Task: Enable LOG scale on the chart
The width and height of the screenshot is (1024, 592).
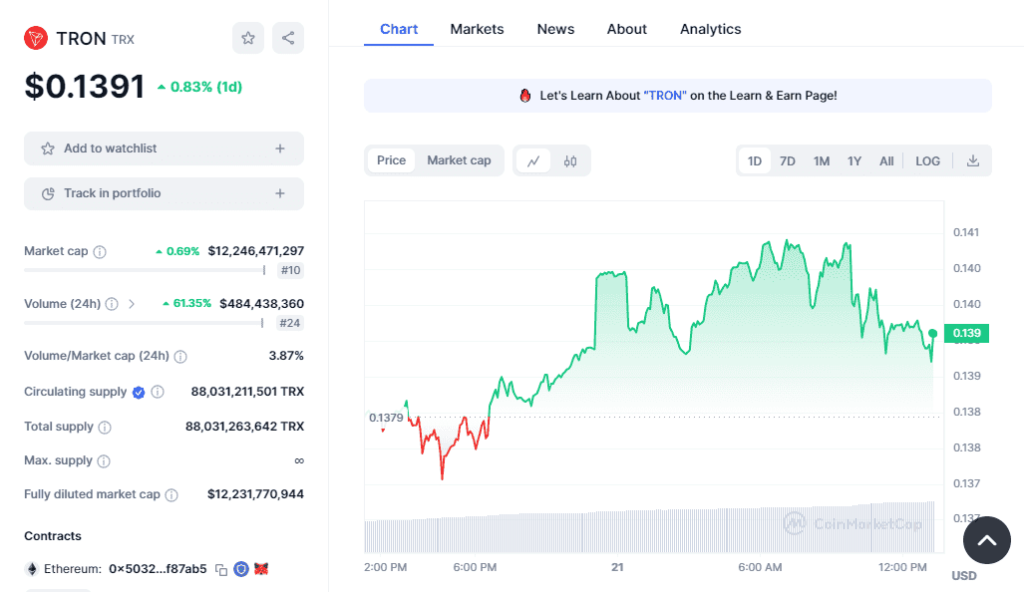Action: pyautogui.click(x=927, y=161)
